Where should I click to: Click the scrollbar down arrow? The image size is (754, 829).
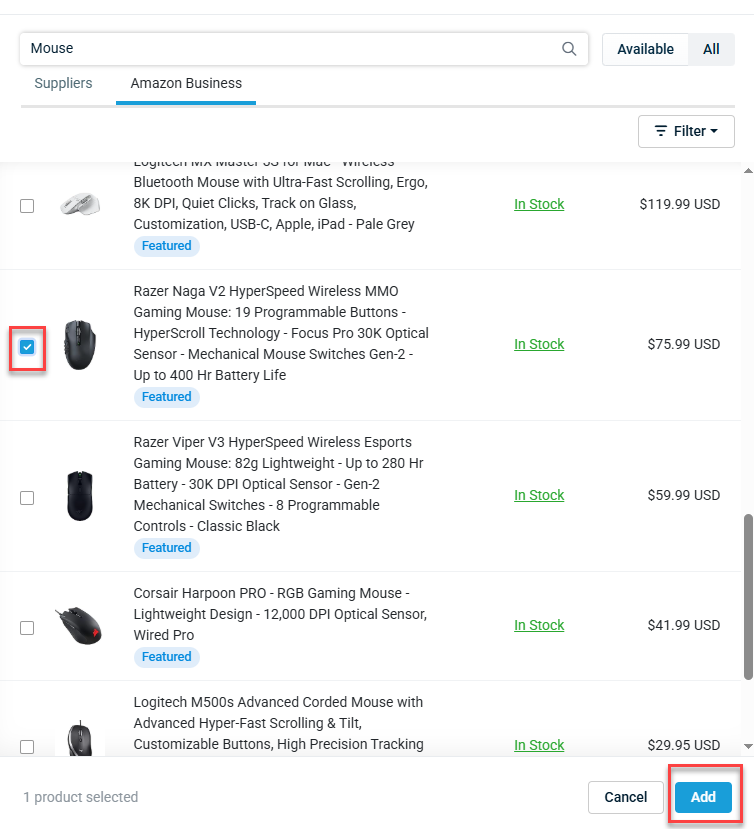pos(748,747)
